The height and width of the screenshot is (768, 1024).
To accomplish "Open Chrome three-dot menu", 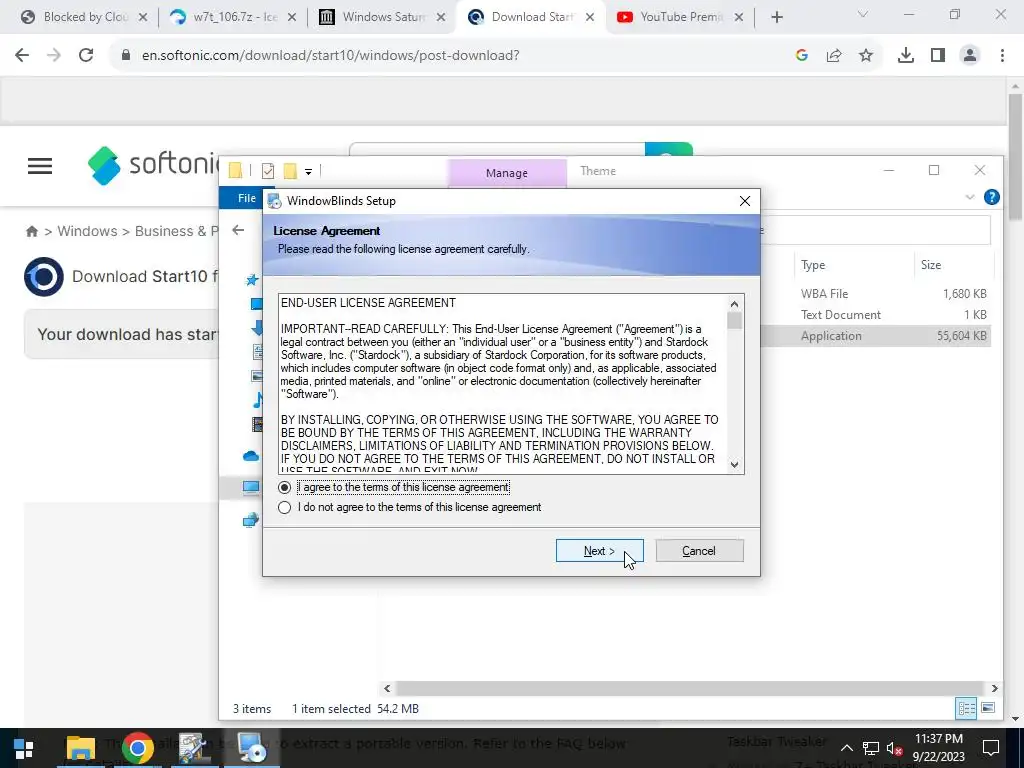I will click(x=1002, y=56).
